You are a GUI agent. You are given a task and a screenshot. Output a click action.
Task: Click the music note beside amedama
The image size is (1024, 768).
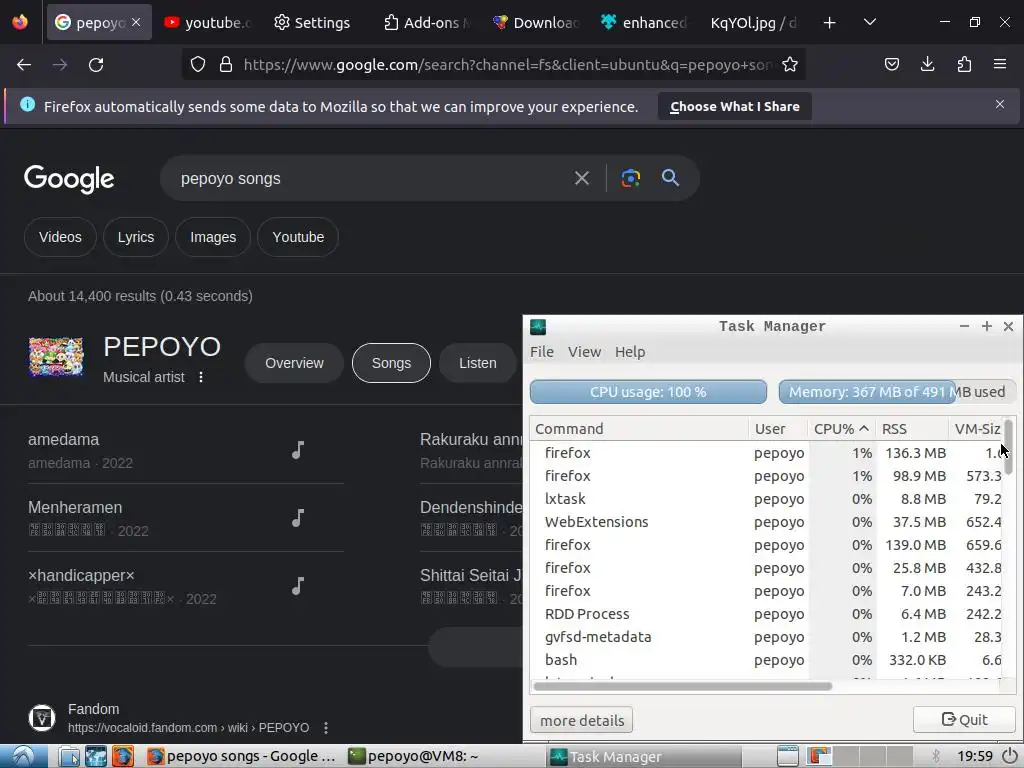coord(298,450)
